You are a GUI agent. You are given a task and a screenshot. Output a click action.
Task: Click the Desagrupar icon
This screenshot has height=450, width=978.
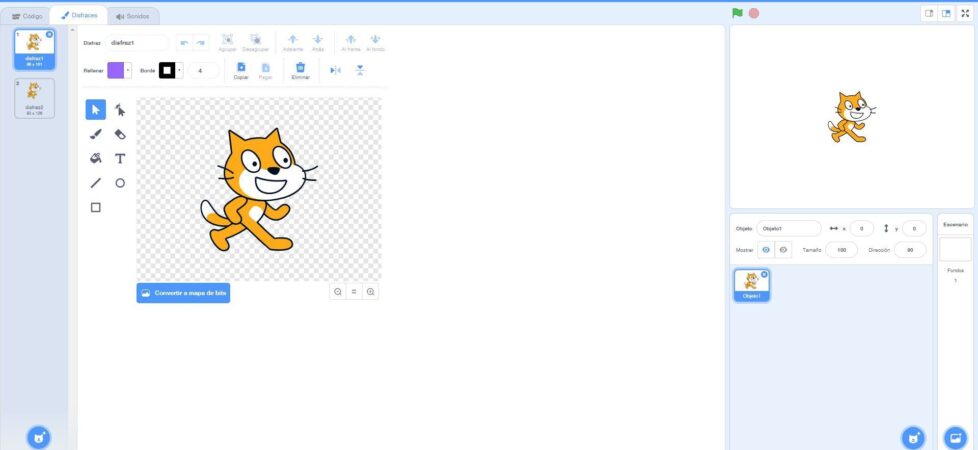255,39
